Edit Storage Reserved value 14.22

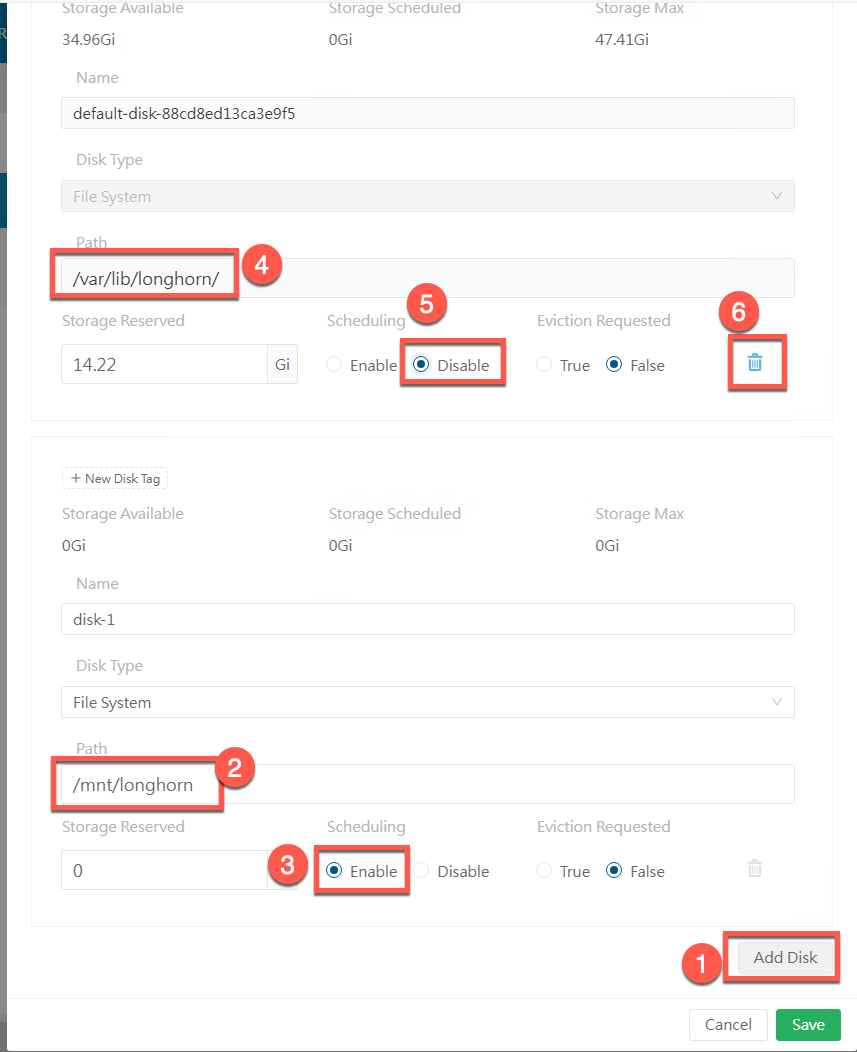tap(163, 365)
